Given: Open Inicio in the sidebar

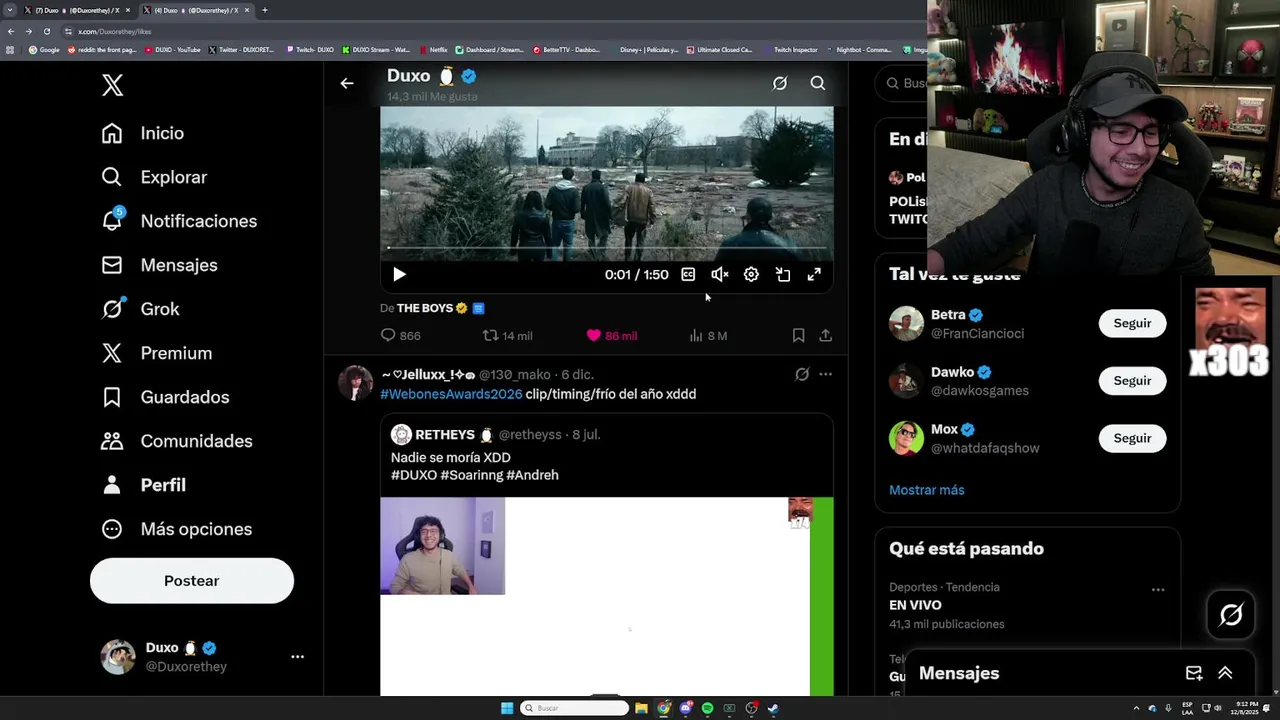Looking at the screenshot, I should (x=142, y=133).
